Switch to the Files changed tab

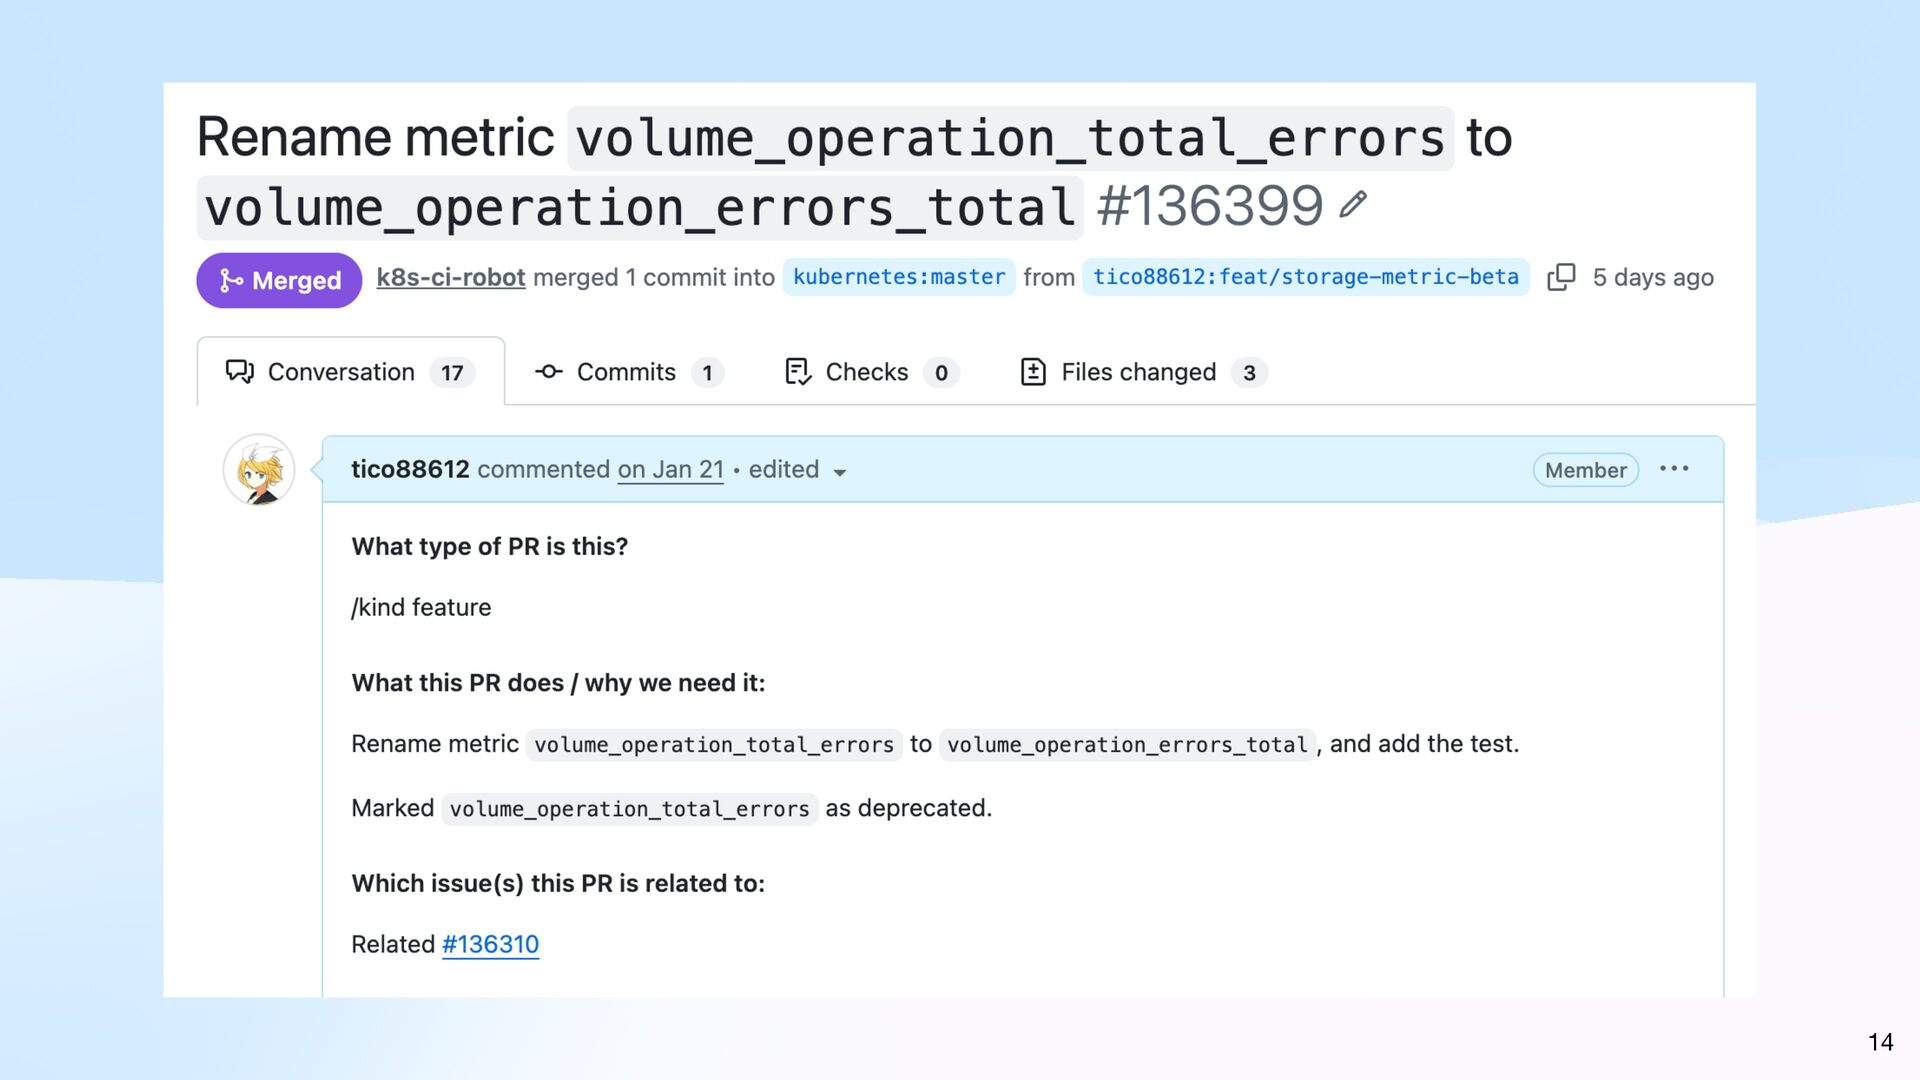click(1138, 372)
